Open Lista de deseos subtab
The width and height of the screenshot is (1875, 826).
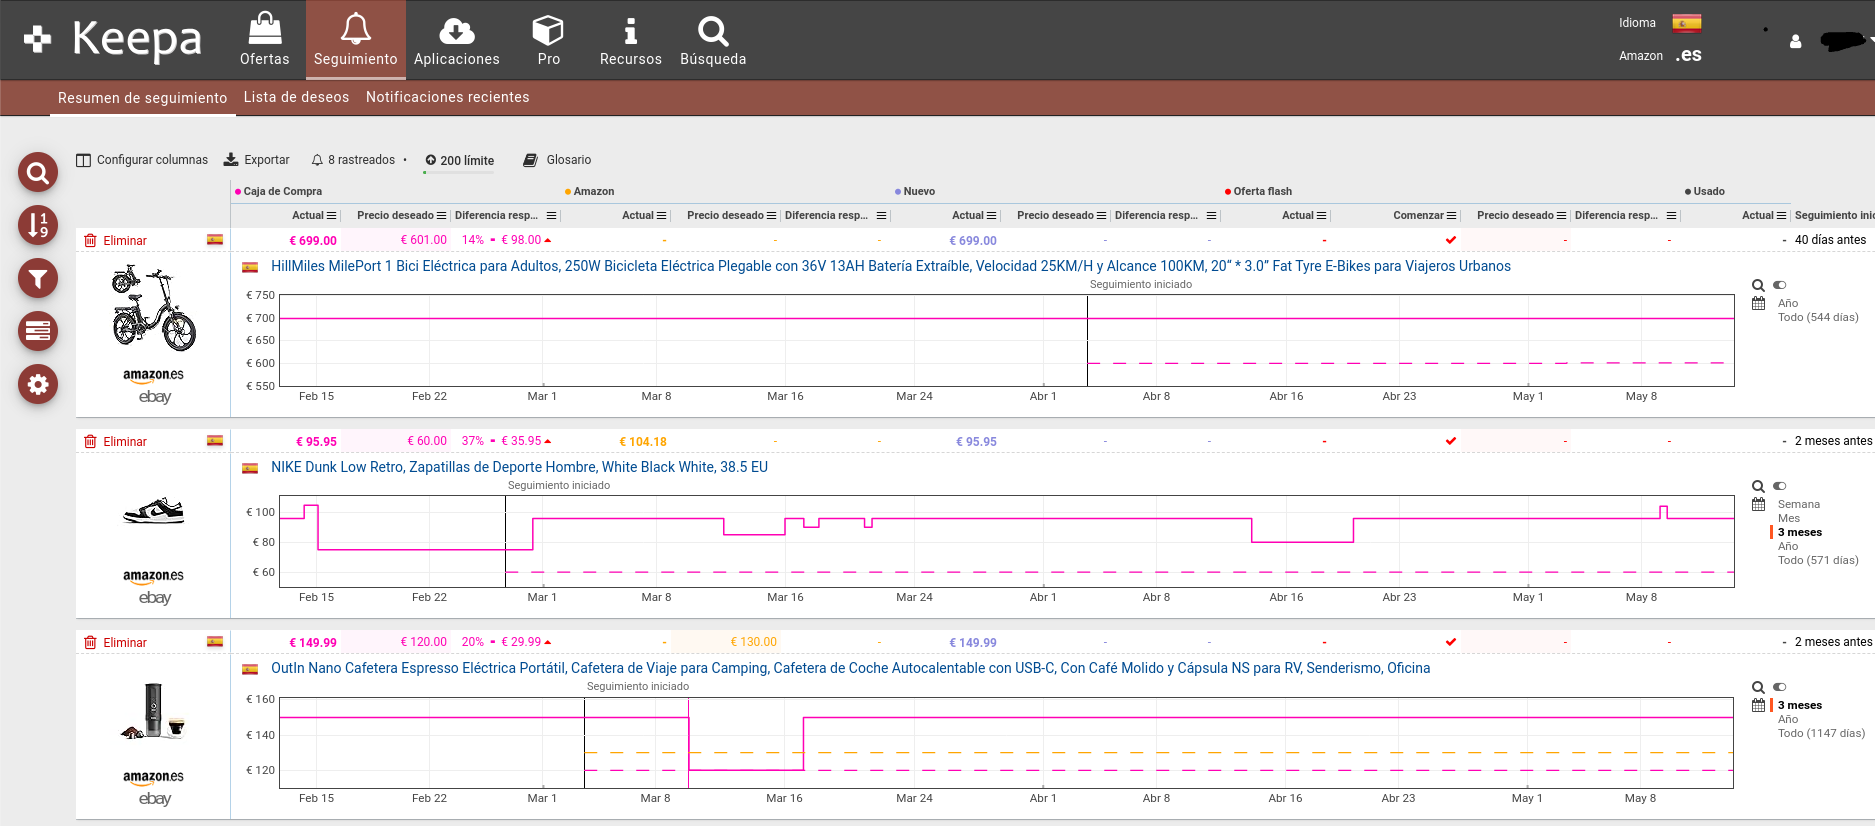[x=297, y=97]
